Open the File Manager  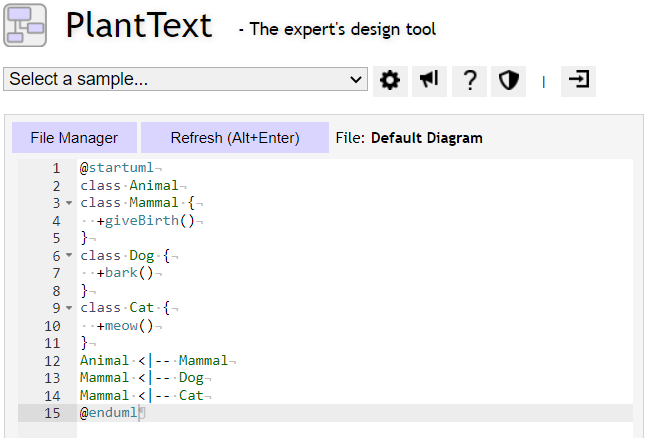point(74,137)
